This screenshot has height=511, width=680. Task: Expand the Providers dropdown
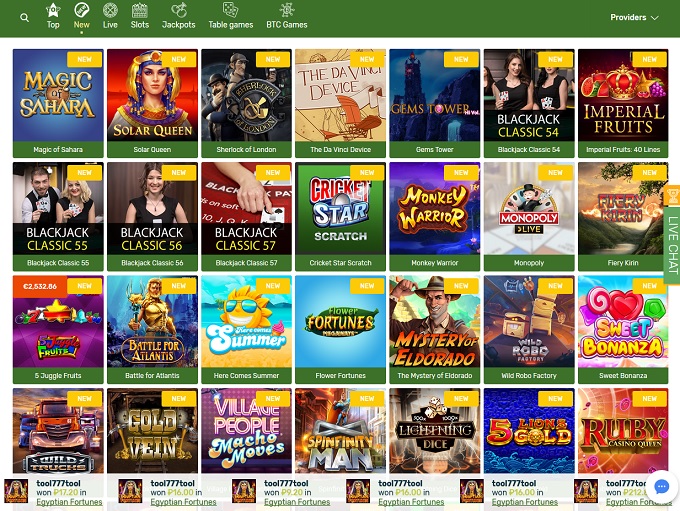point(634,18)
